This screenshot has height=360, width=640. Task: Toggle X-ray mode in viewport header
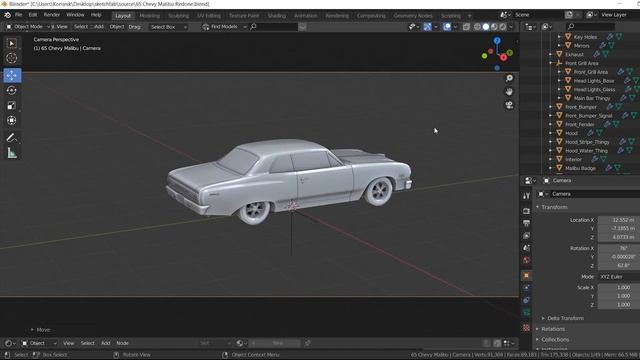(x=466, y=27)
